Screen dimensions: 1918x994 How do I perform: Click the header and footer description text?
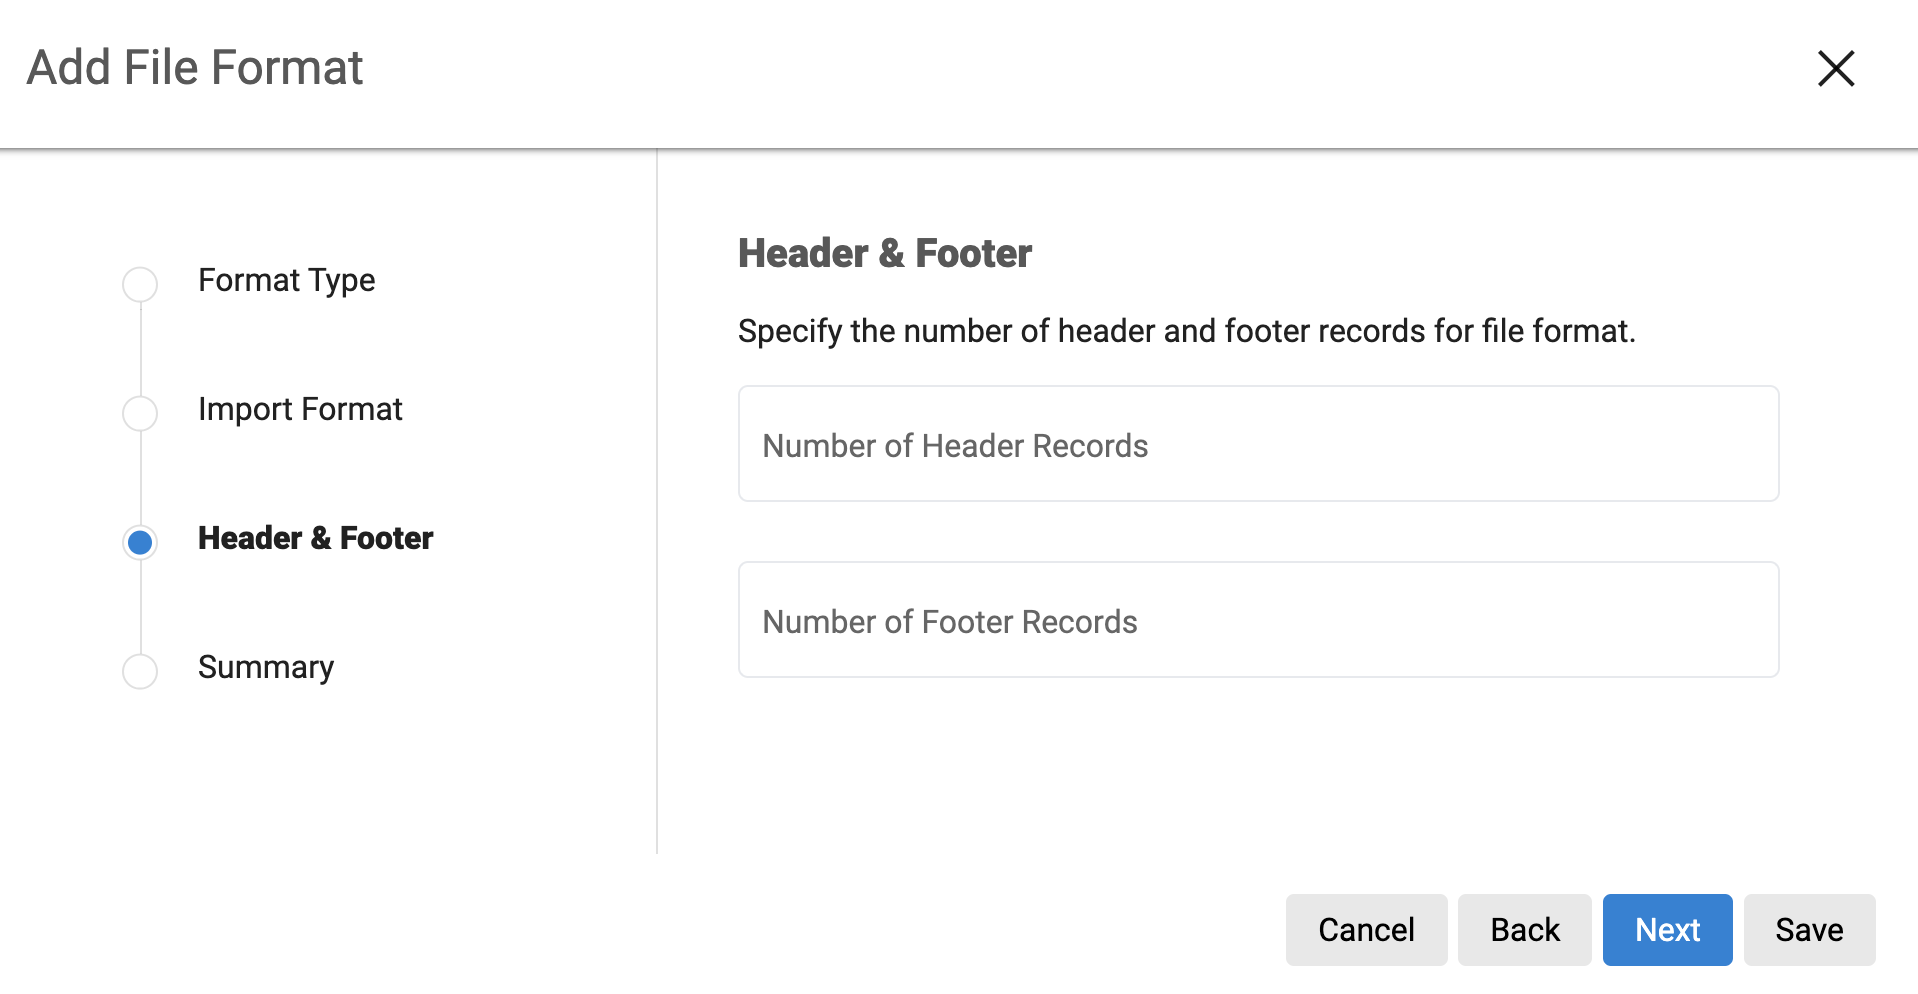point(1186,331)
